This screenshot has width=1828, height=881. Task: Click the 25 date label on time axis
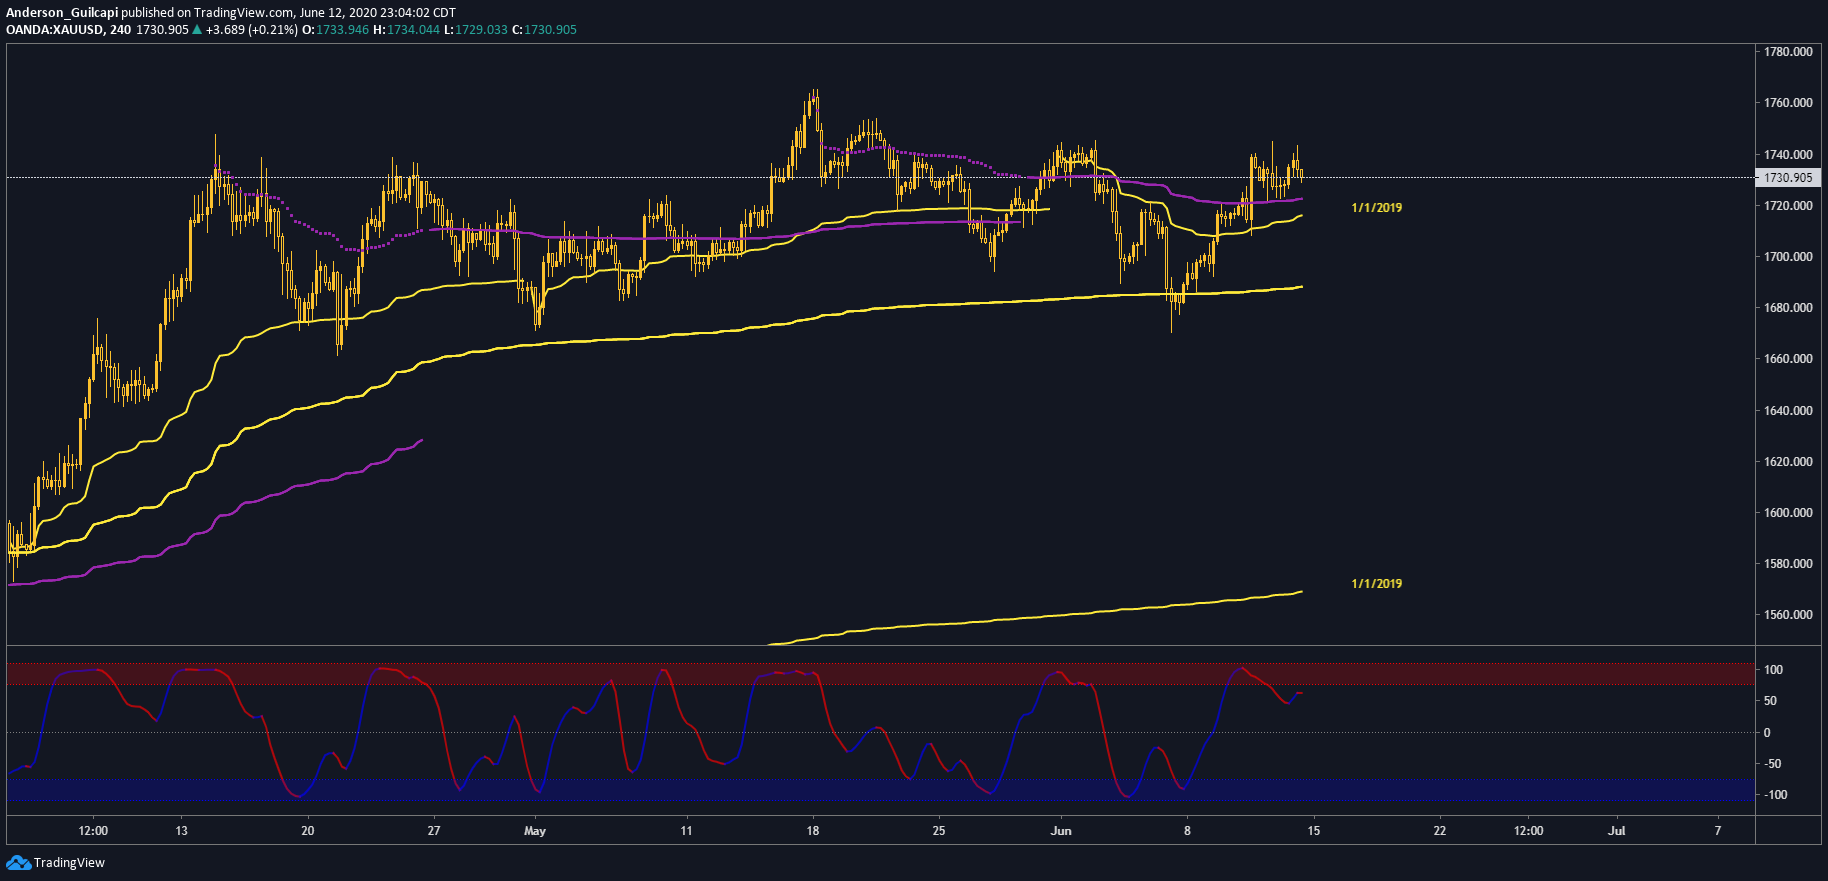[939, 831]
